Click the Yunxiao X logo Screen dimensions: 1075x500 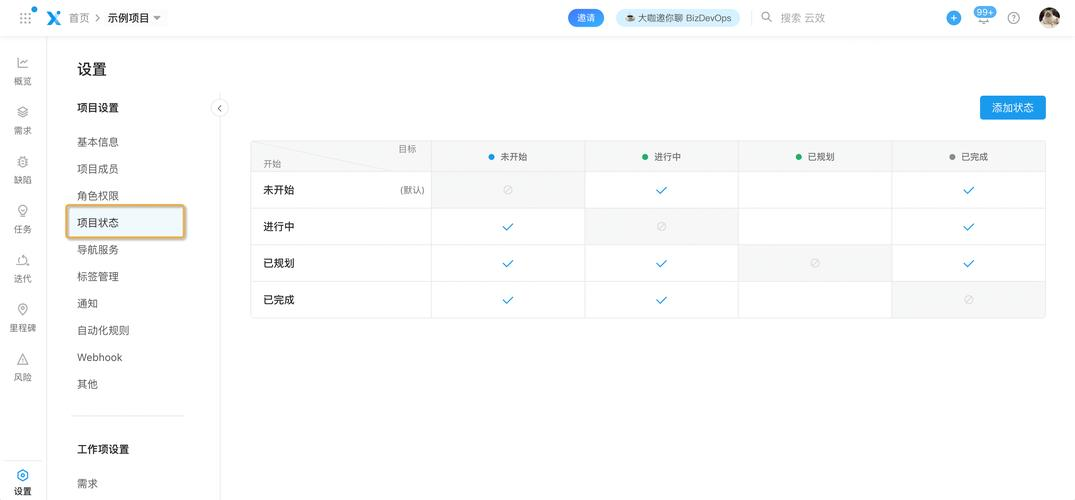pos(53,18)
